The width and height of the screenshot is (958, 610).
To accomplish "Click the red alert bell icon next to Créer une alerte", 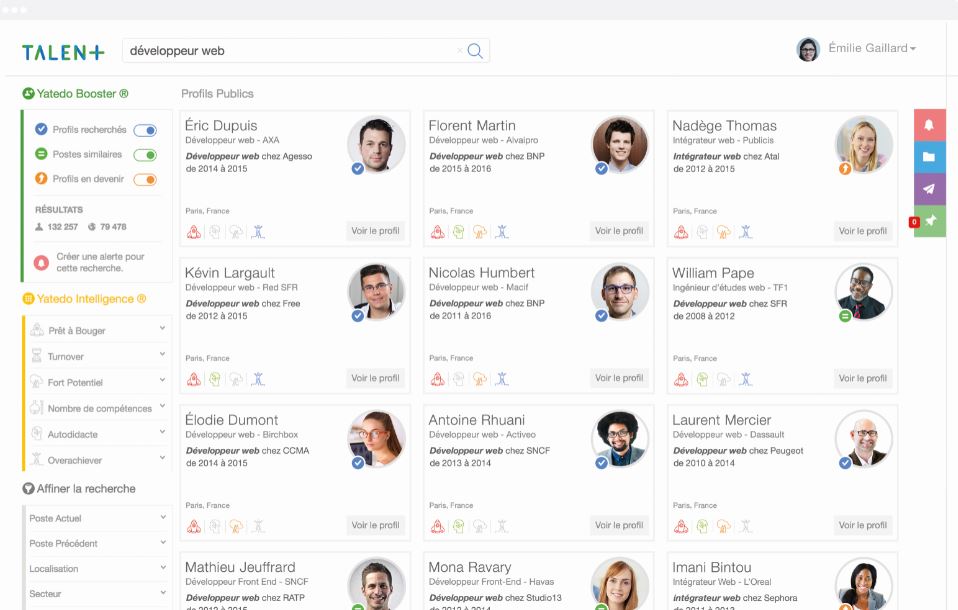I will [x=41, y=262].
